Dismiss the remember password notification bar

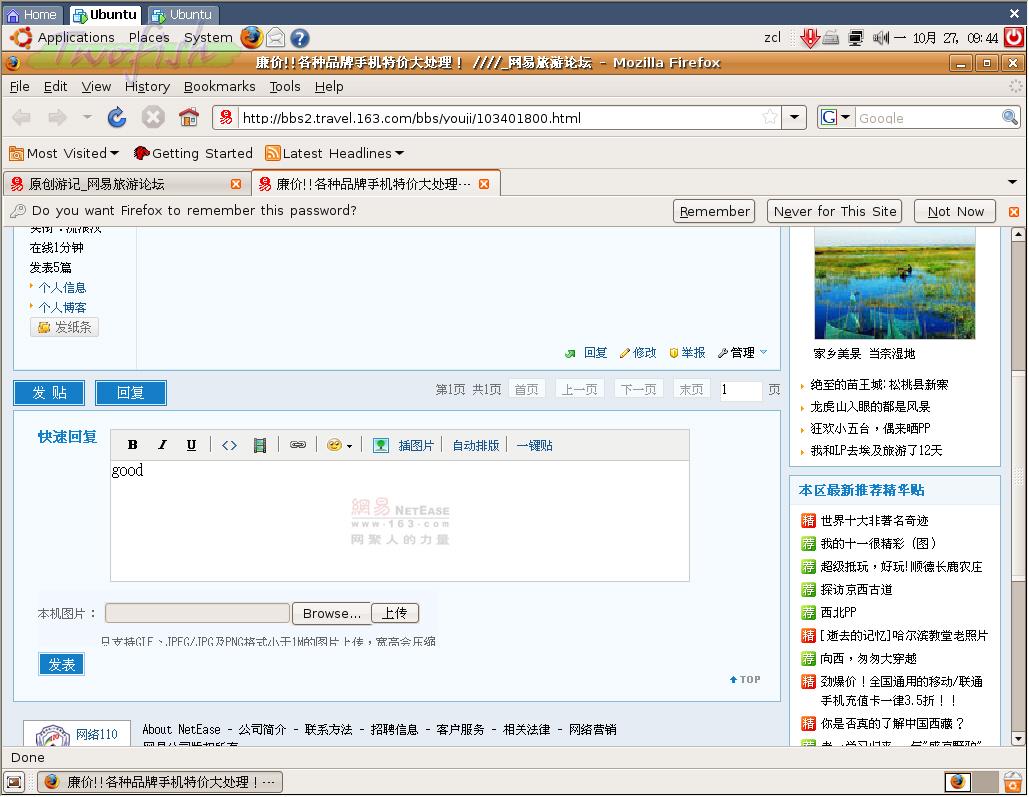pos(1014,211)
